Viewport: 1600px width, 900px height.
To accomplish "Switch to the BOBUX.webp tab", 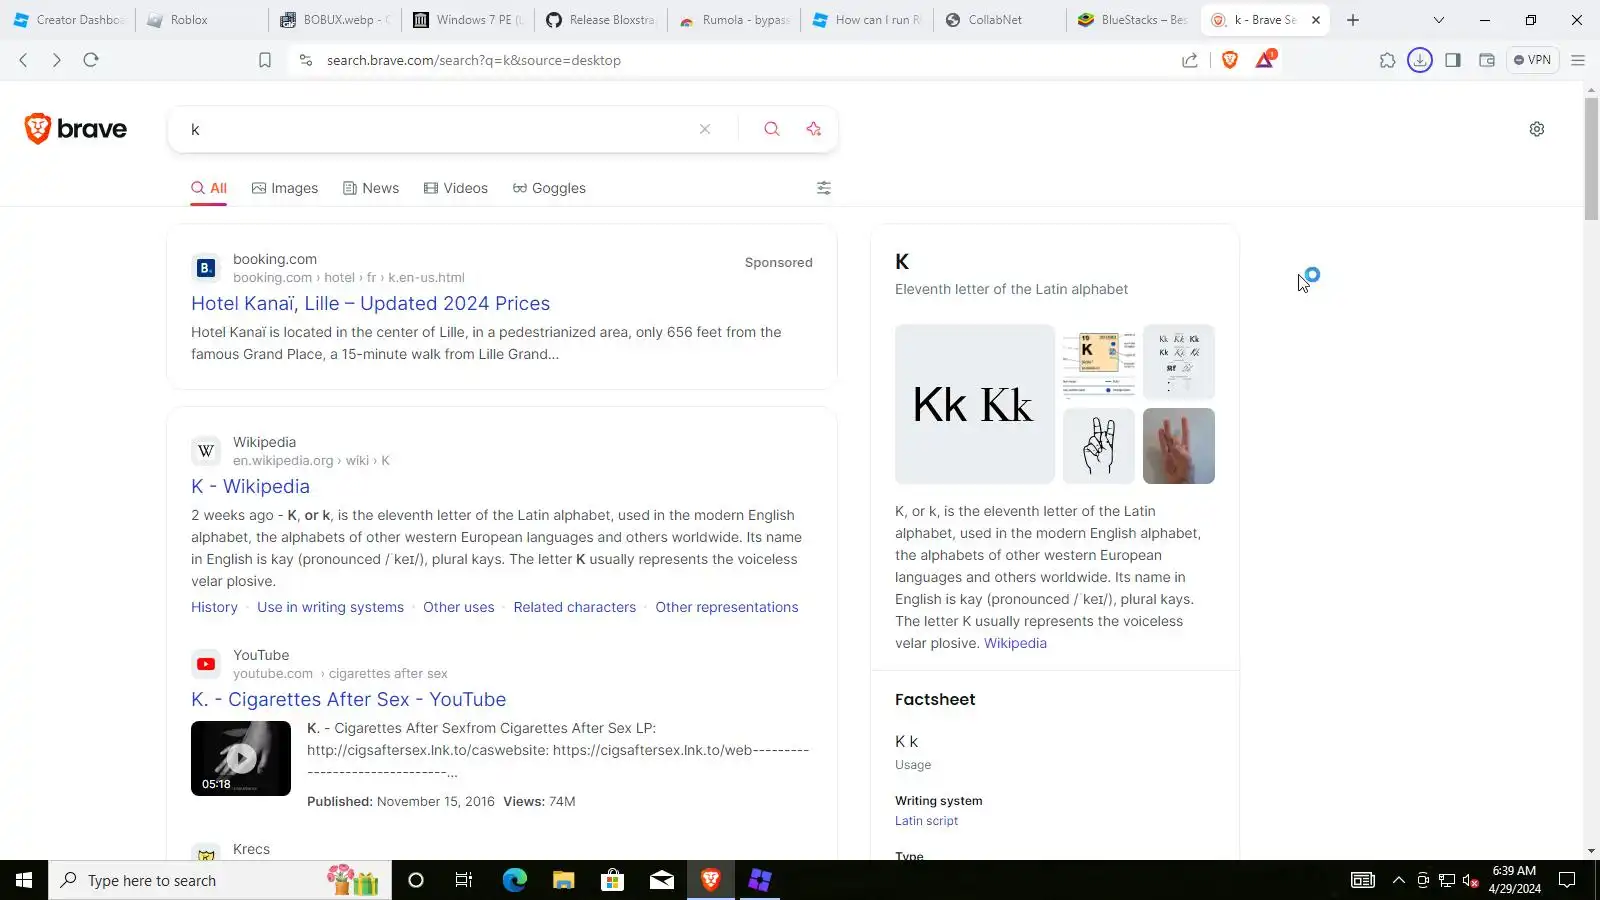I will point(334,20).
